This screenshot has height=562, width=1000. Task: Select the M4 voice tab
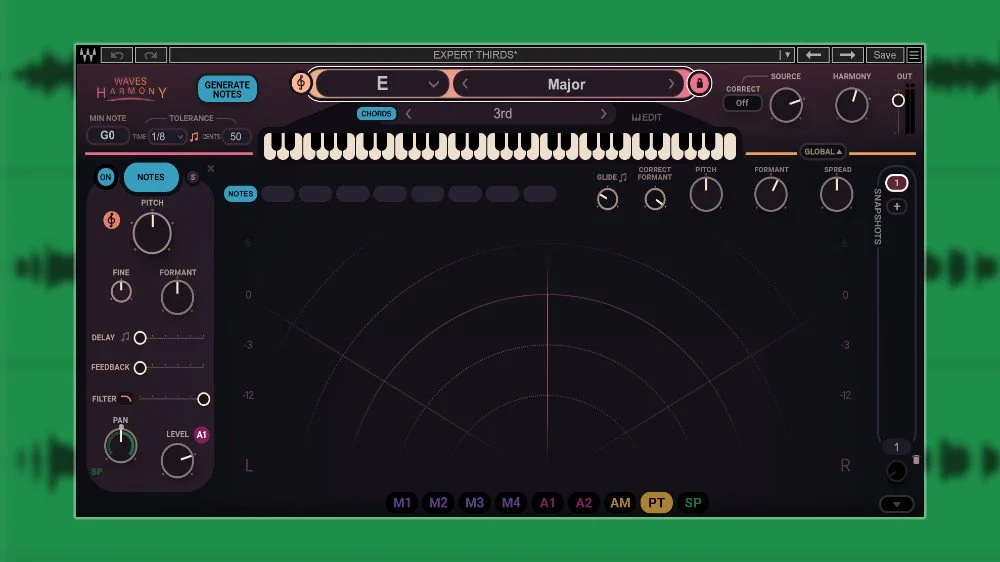[x=511, y=503]
